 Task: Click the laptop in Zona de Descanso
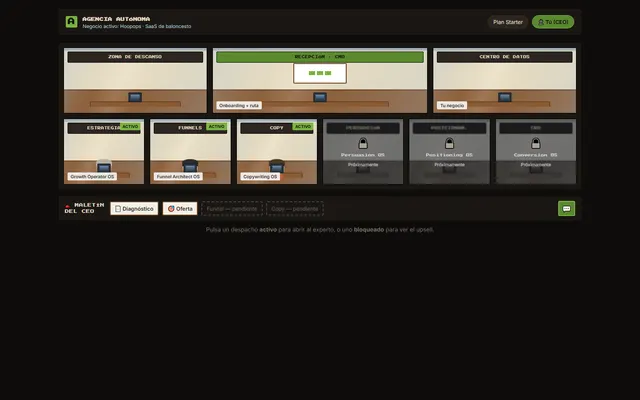(x=135, y=97)
